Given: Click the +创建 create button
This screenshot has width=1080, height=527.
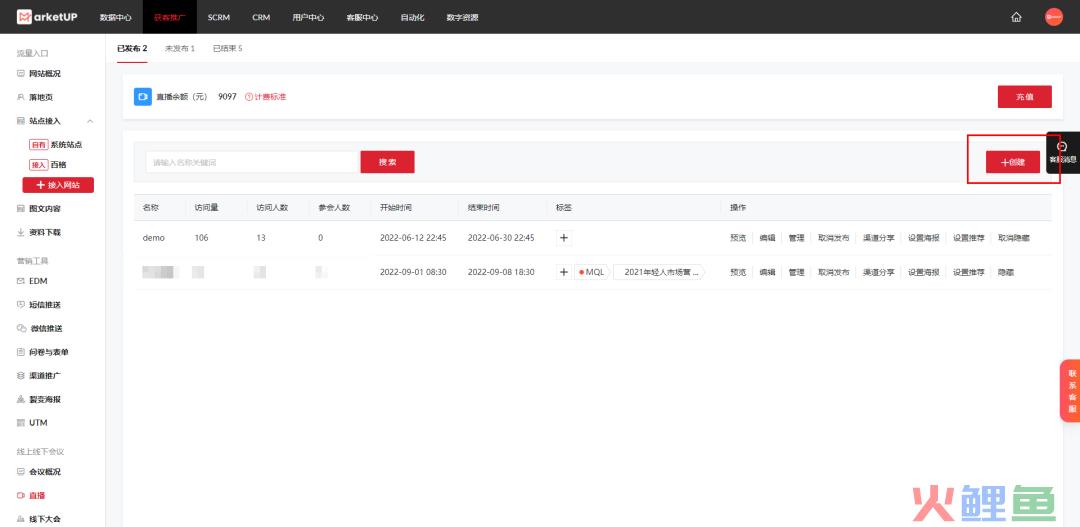Looking at the screenshot, I should pyautogui.click(x=1012, y=162).
